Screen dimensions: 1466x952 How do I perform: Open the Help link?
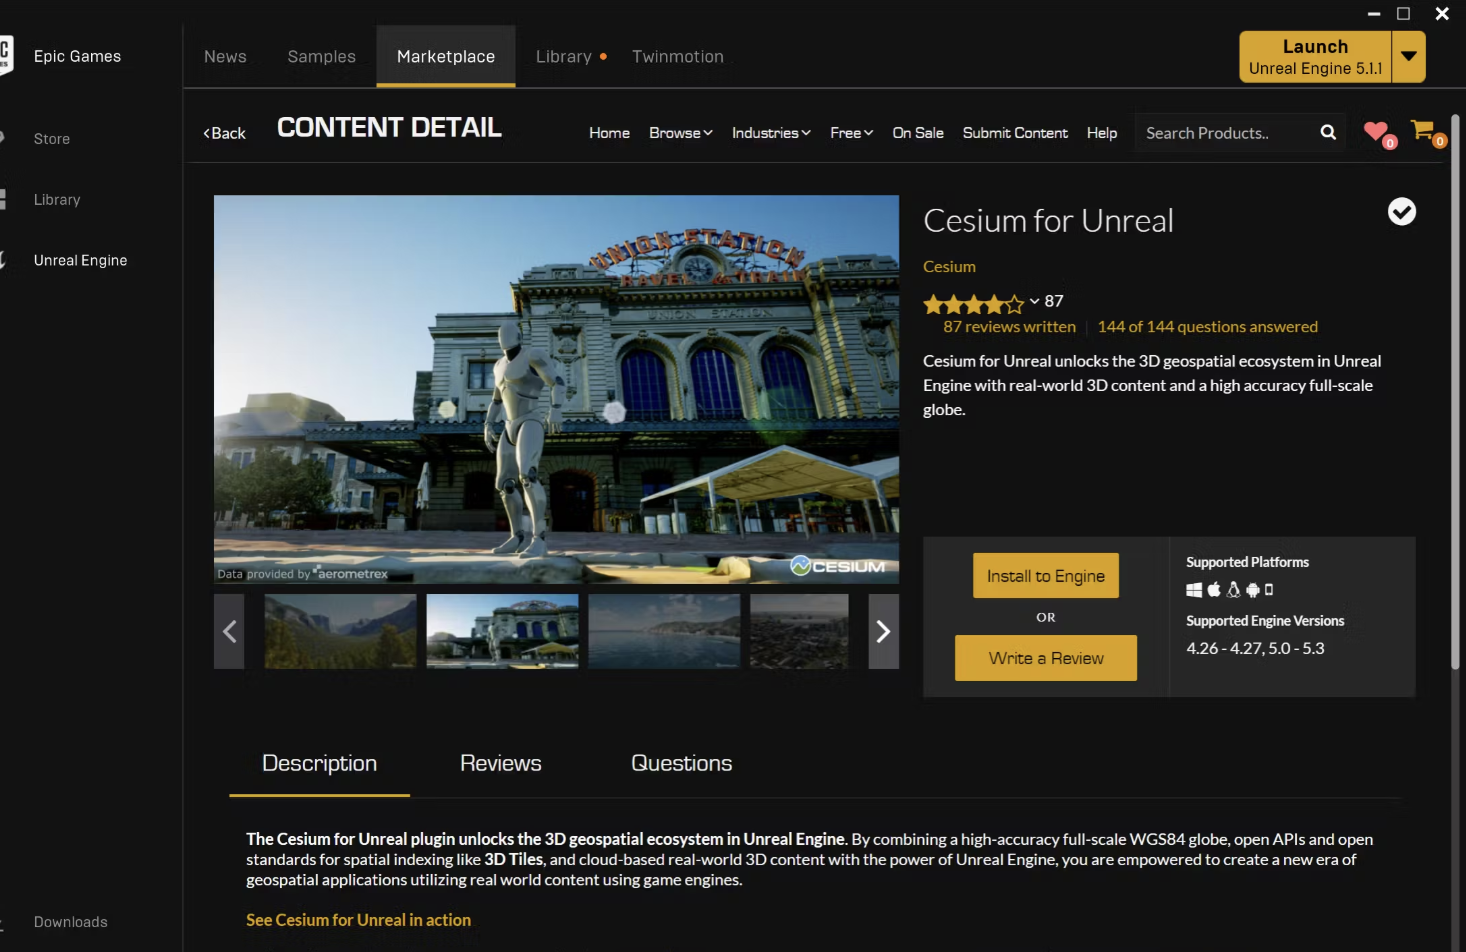click(x=1101, y=133)
